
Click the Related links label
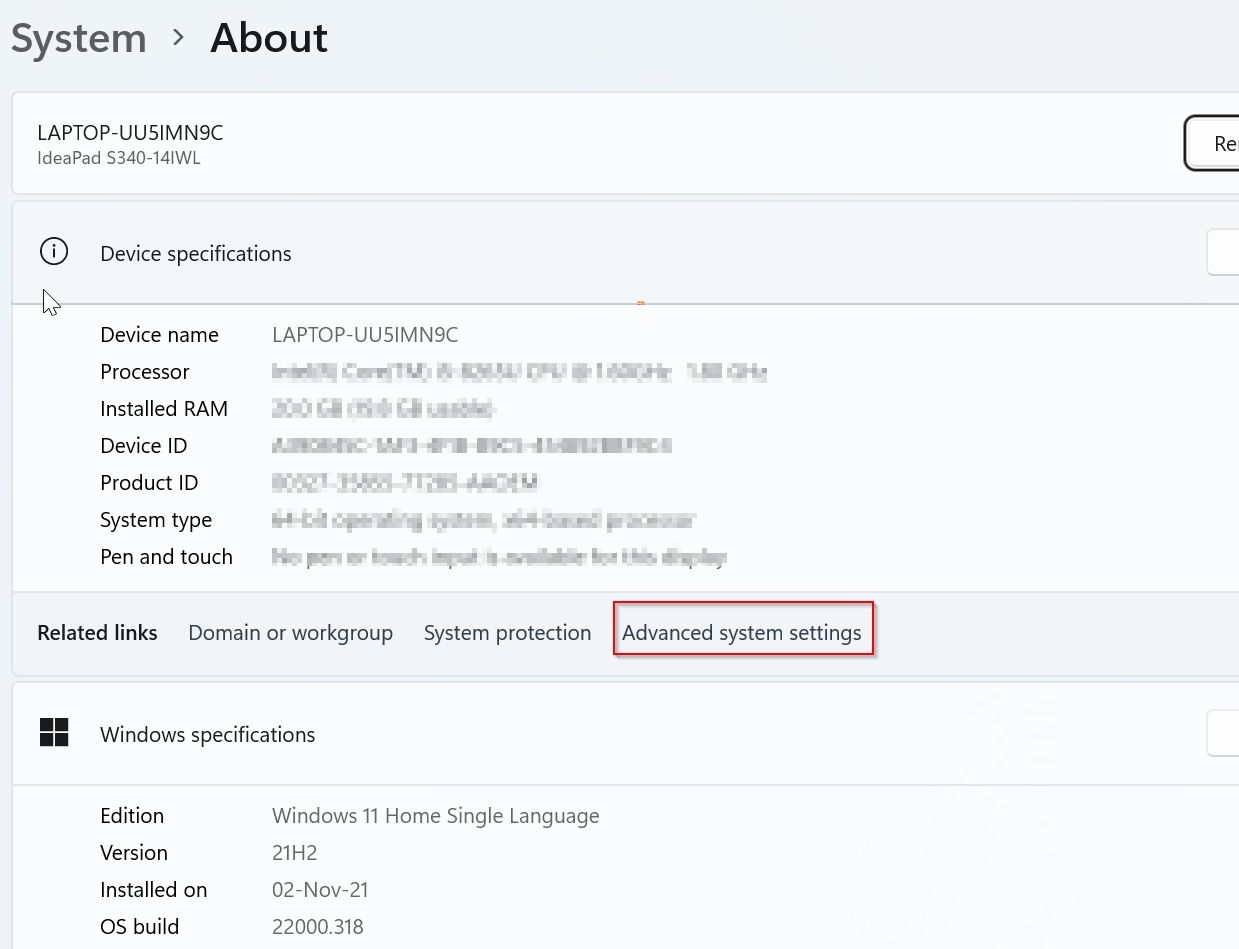pos(97,633)
